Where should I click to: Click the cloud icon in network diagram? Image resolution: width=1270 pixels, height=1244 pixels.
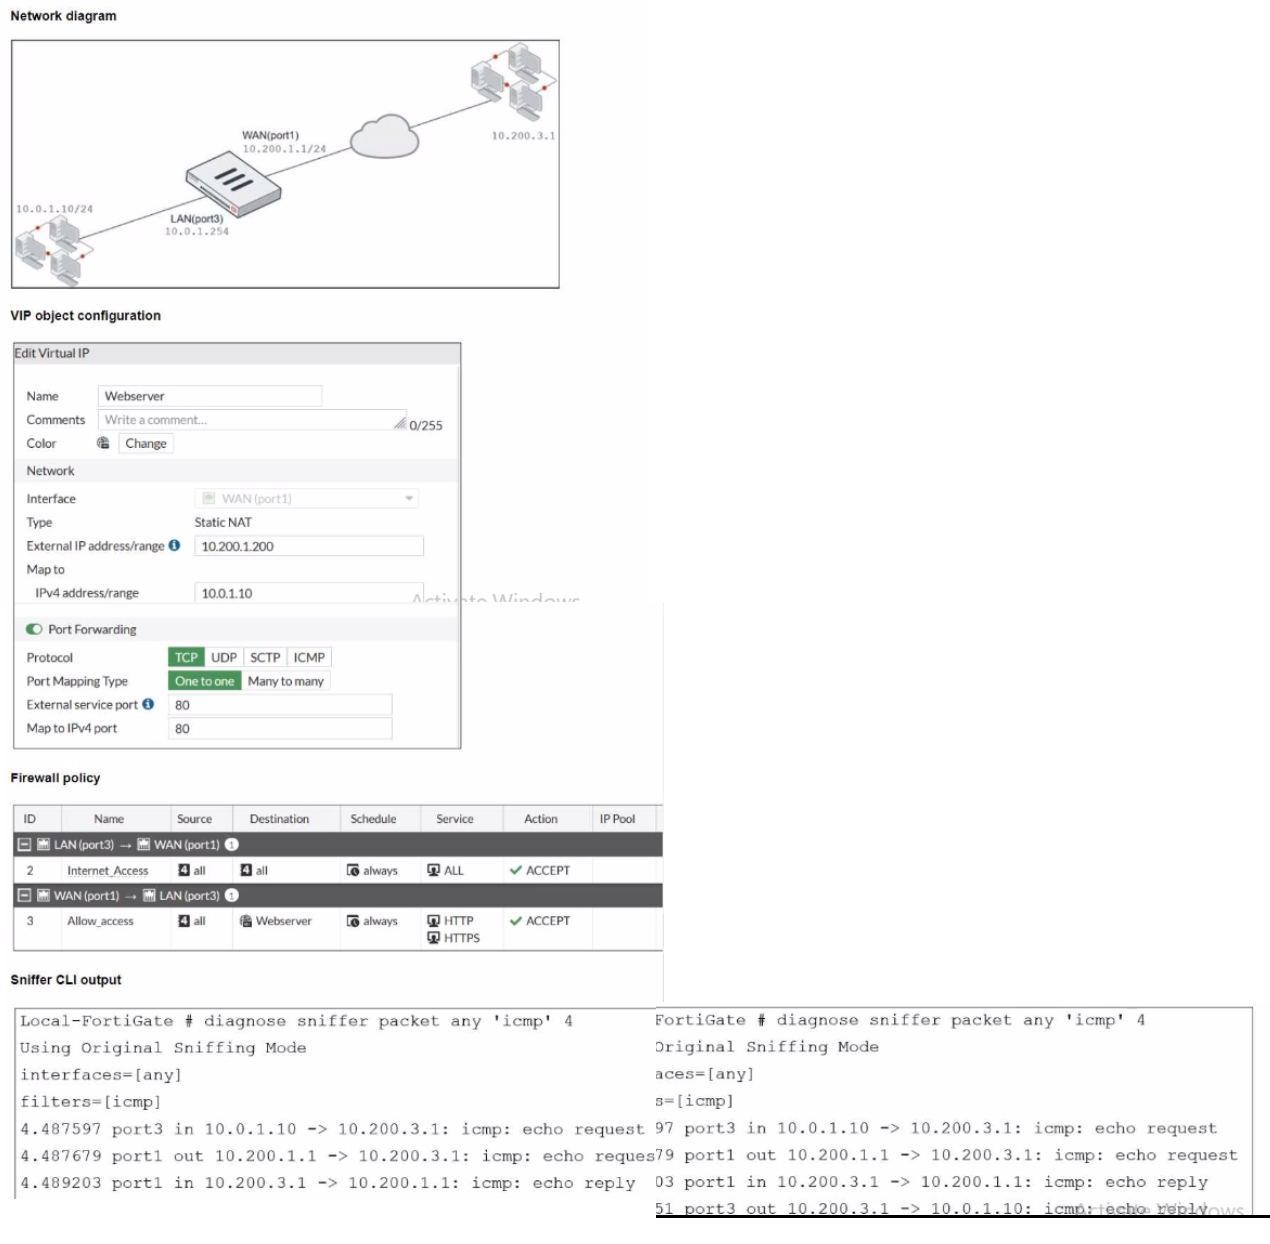(384, 136)
